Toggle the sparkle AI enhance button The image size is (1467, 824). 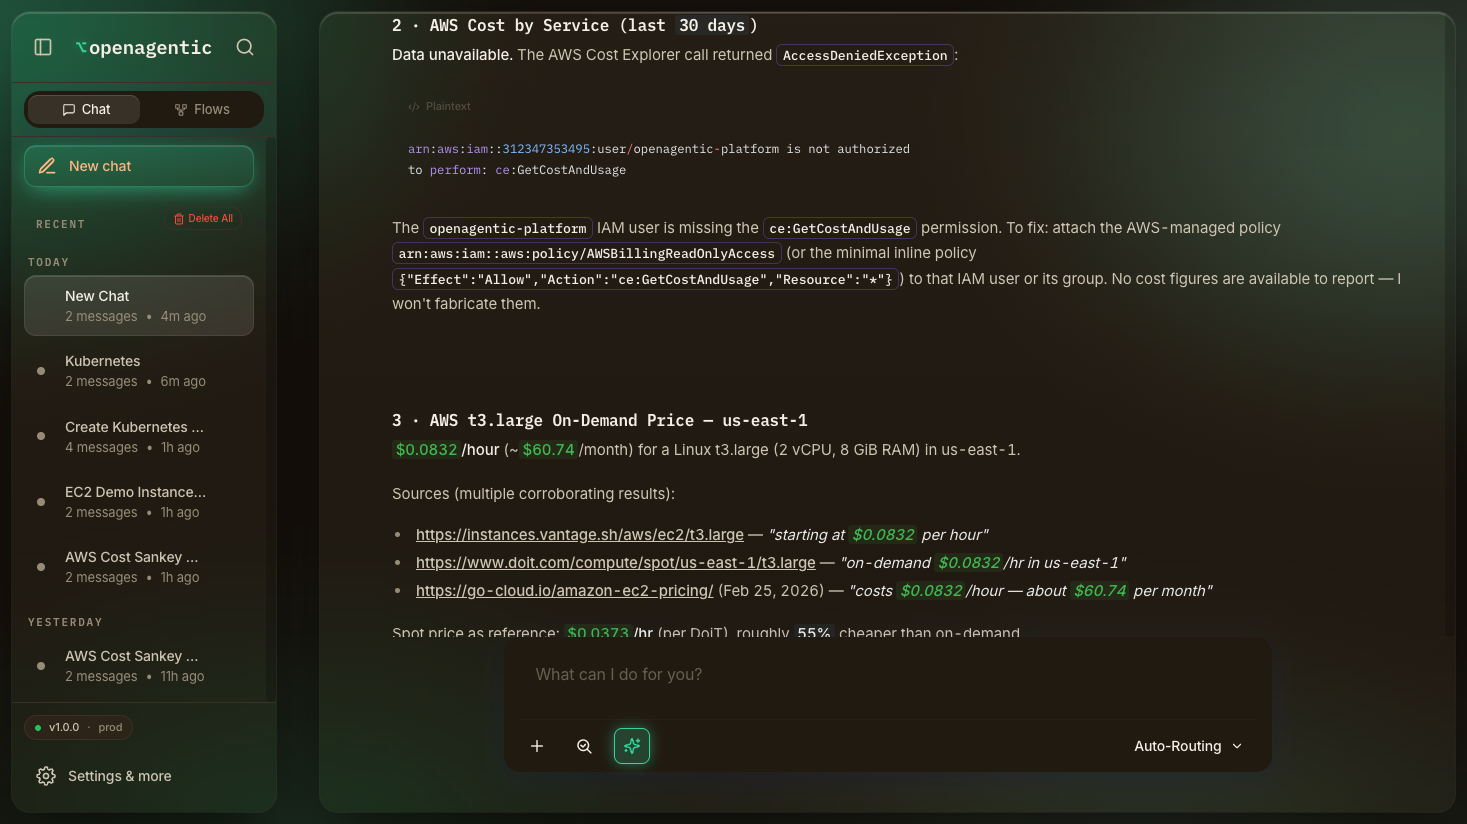[632, 746]
